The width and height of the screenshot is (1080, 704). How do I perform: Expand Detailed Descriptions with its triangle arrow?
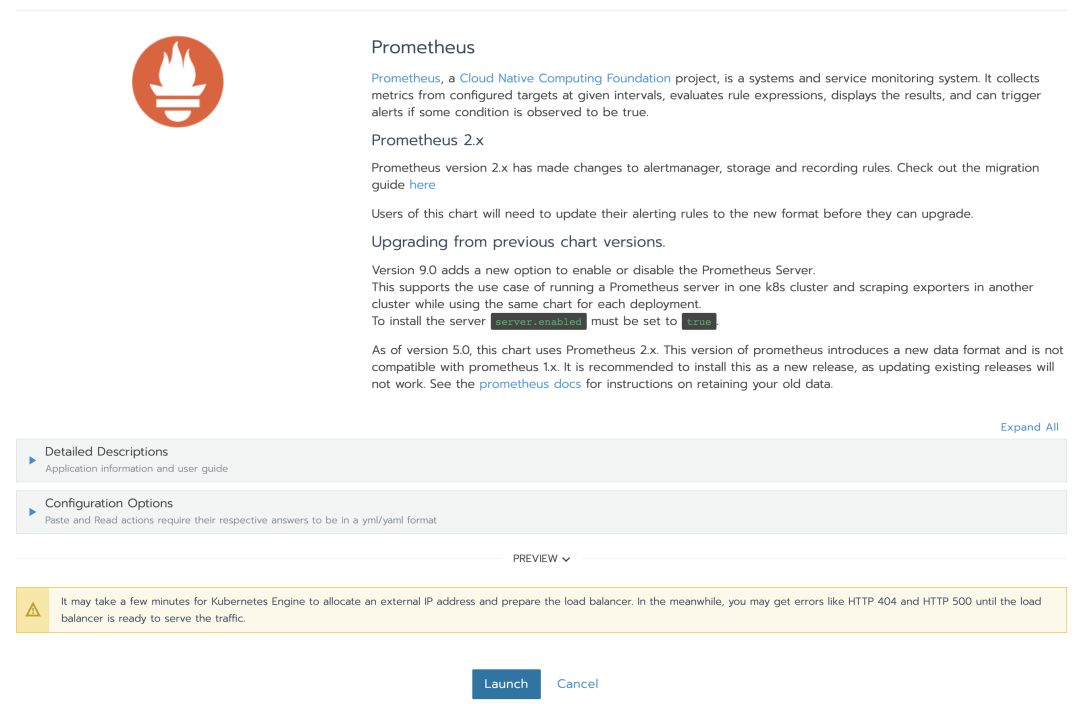tap(32, 460)
